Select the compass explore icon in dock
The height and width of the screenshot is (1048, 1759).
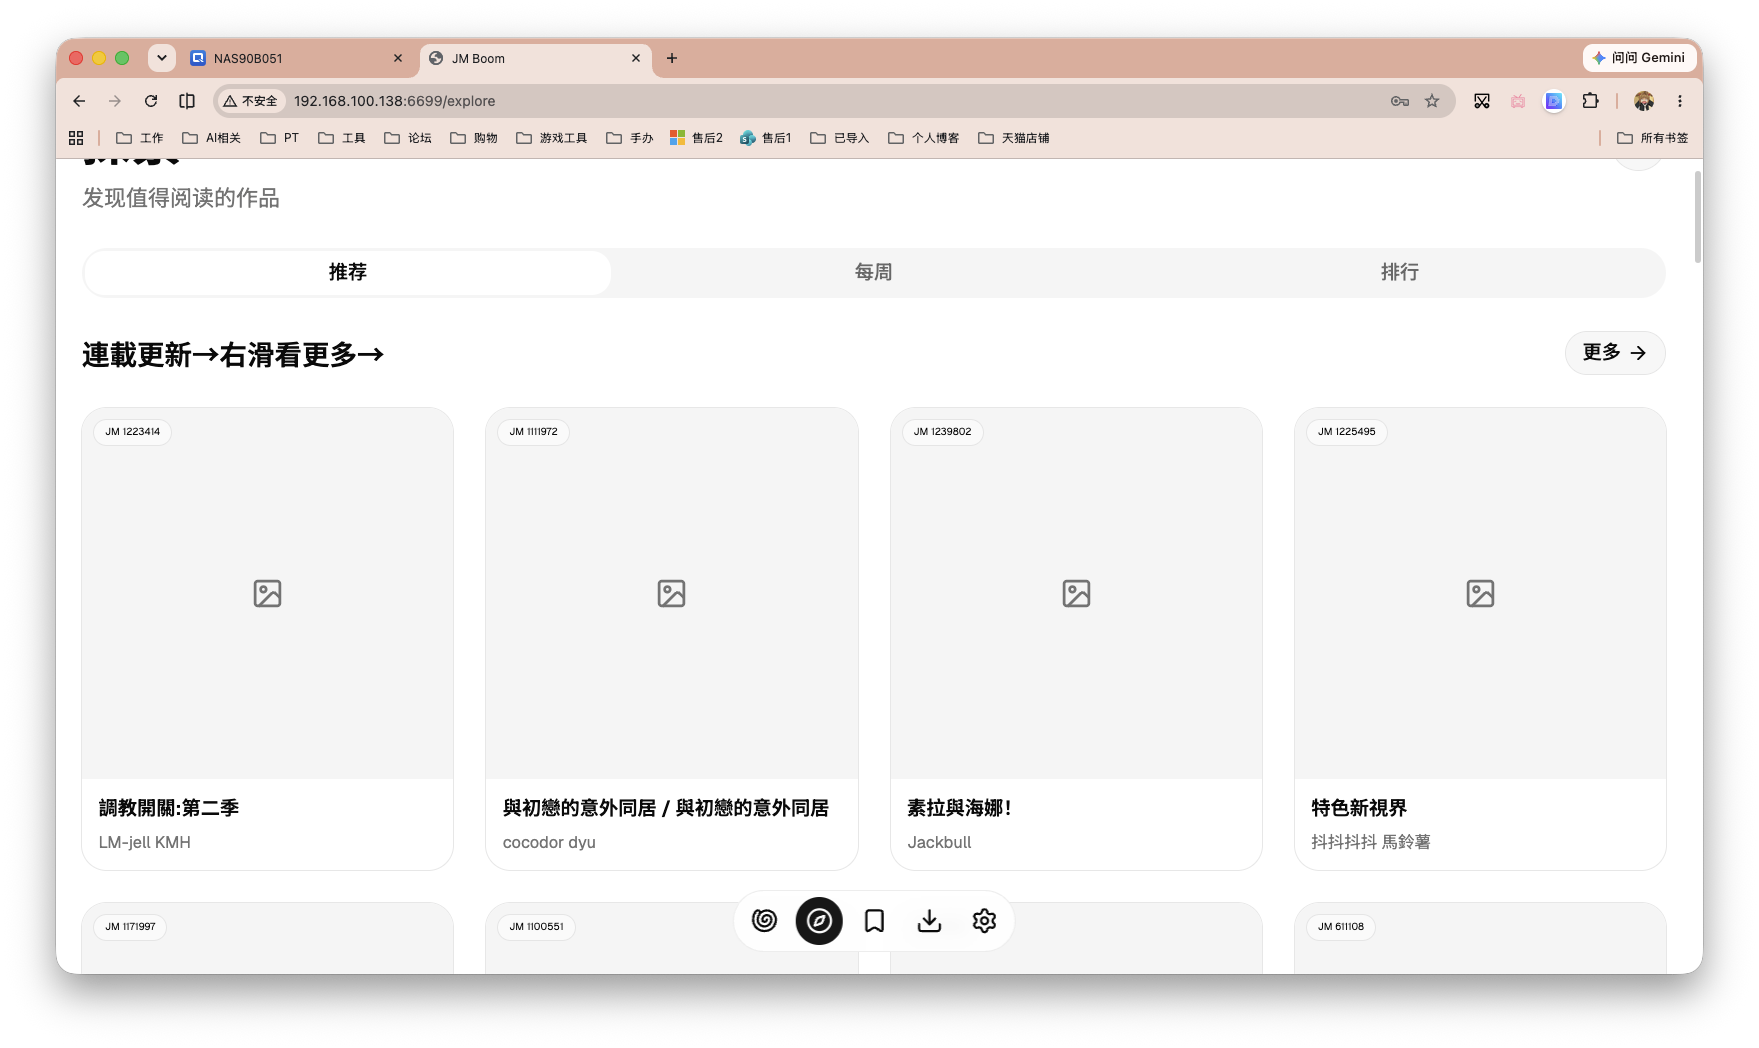click(819, 920)
